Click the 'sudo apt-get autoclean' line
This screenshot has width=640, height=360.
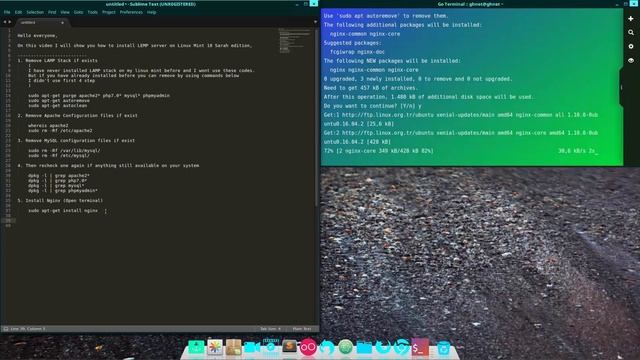point(58,105)
